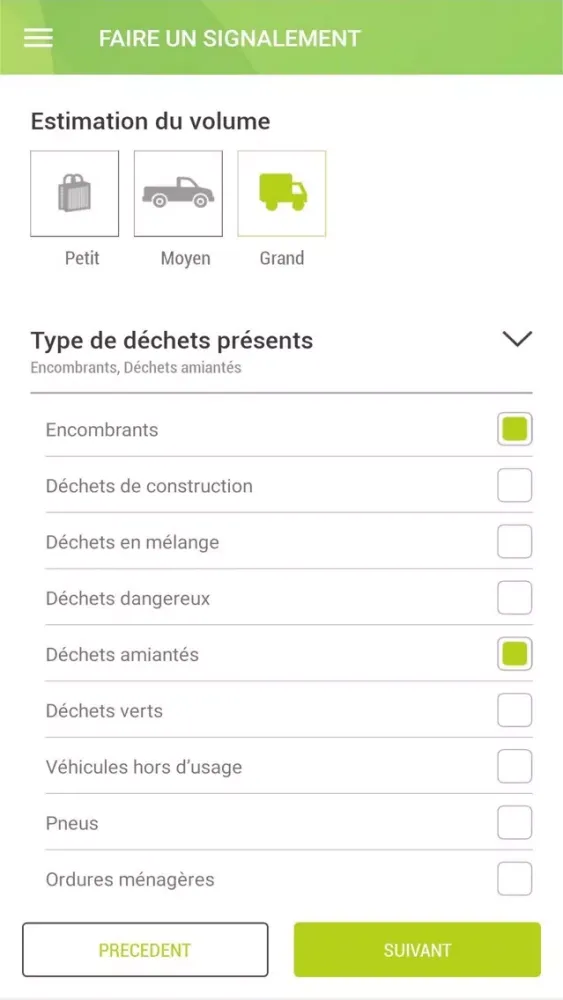Enable the Ordures ménagères checkbox
Screen dimensions: 563x1000
515,878
